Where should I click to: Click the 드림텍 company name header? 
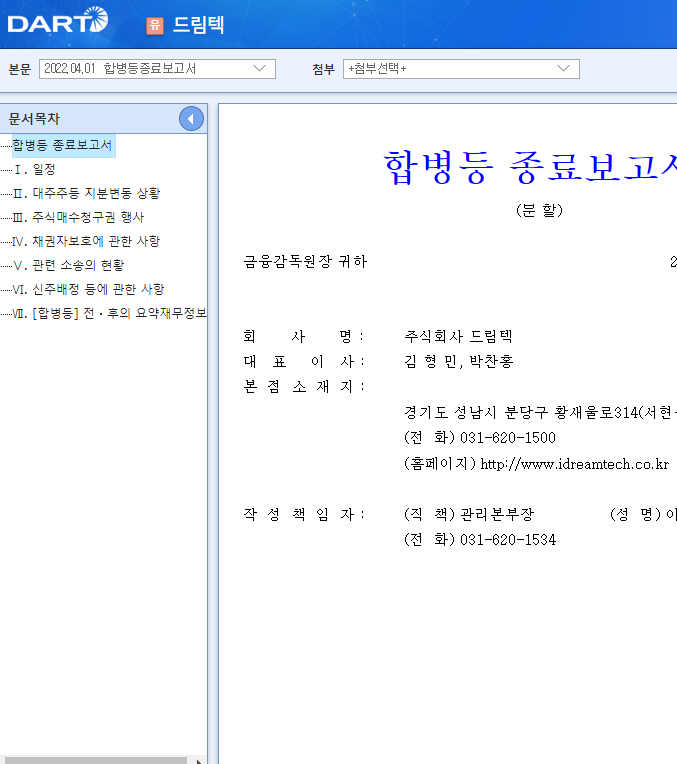click(x=198, y=25)
